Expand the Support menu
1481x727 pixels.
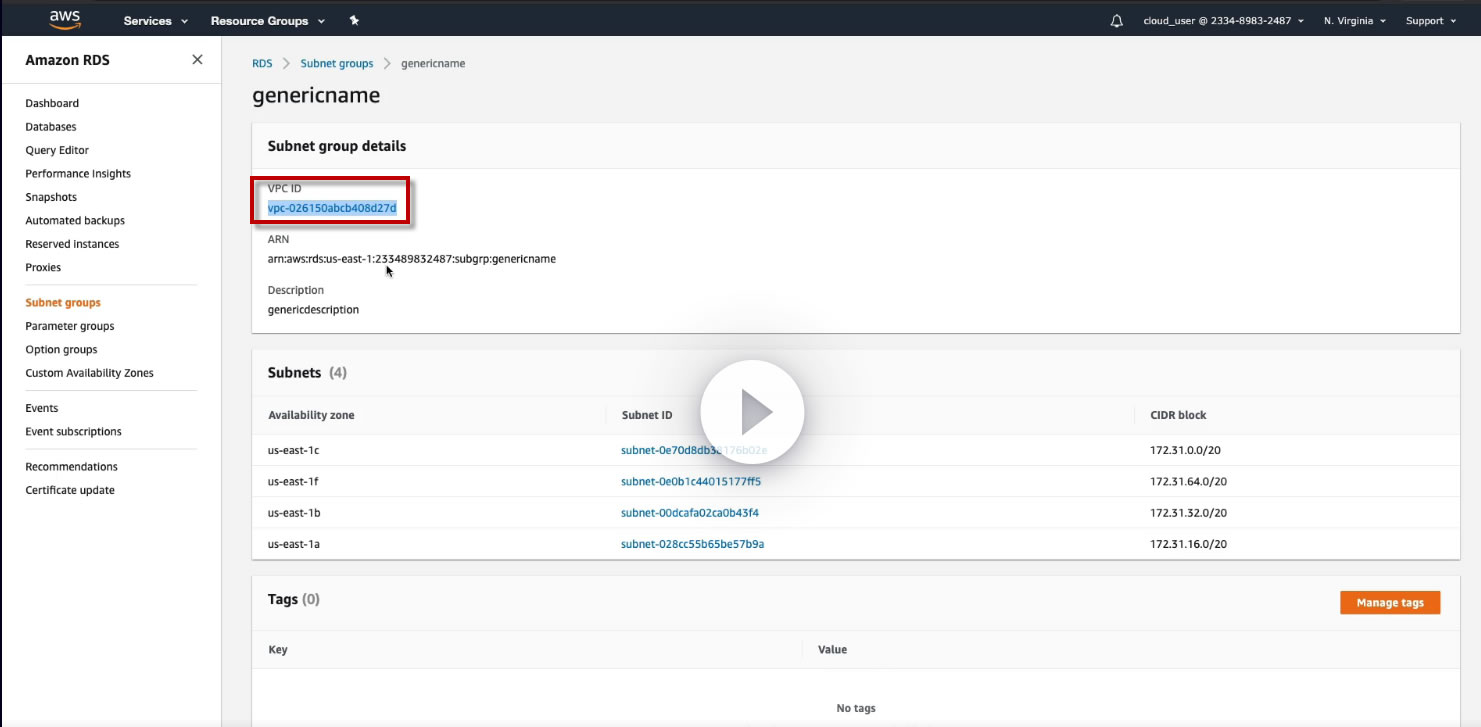pos(1430,21)
